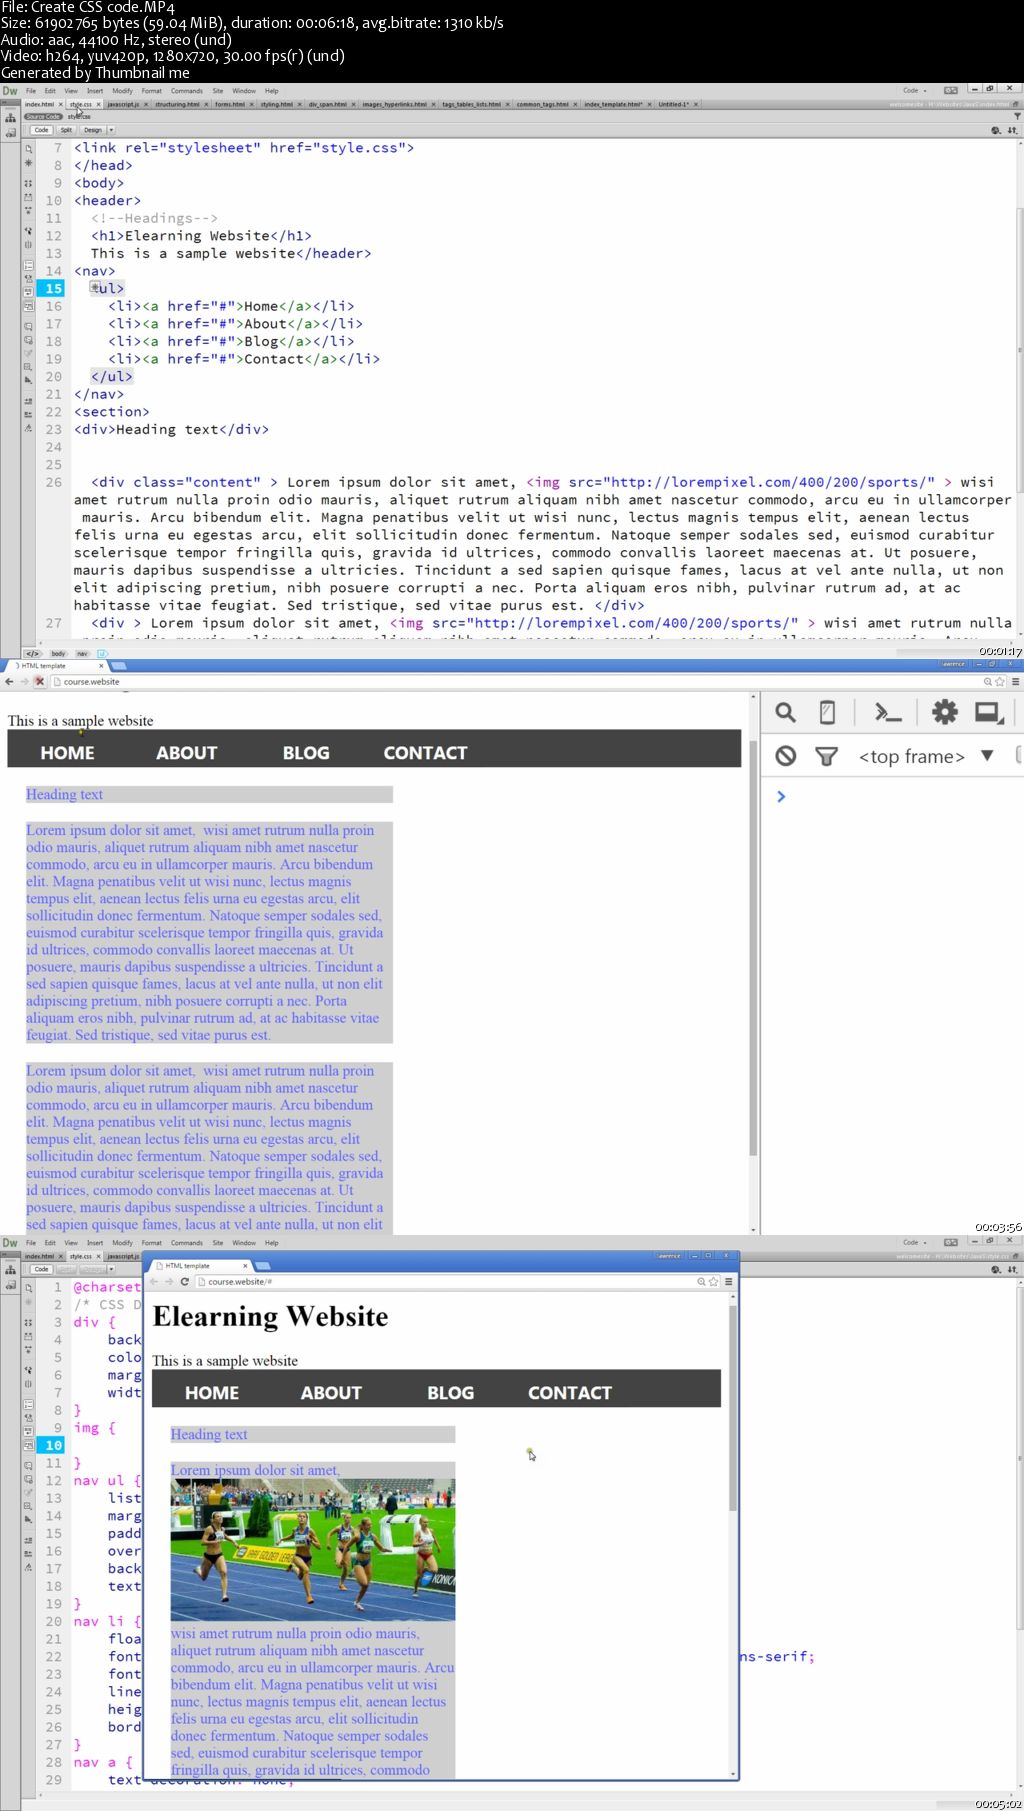Screen dimensions: 1024x1811
Task: Toggle Syntax Error Alerts in index.html coding toolbar
Action: click(28, 306)
